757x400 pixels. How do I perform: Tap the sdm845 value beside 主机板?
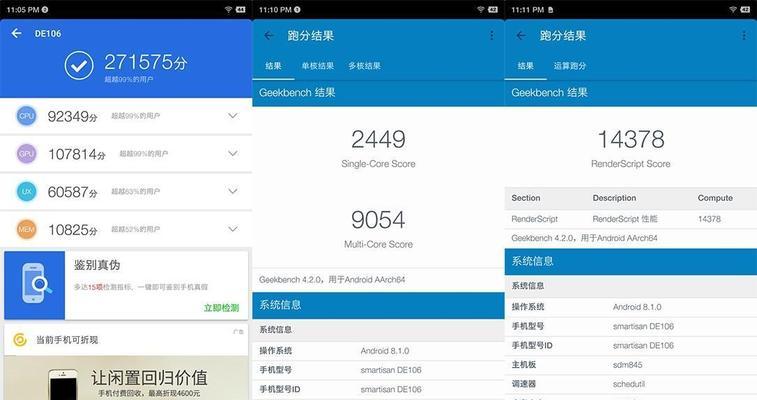click(x=628, y=365)
